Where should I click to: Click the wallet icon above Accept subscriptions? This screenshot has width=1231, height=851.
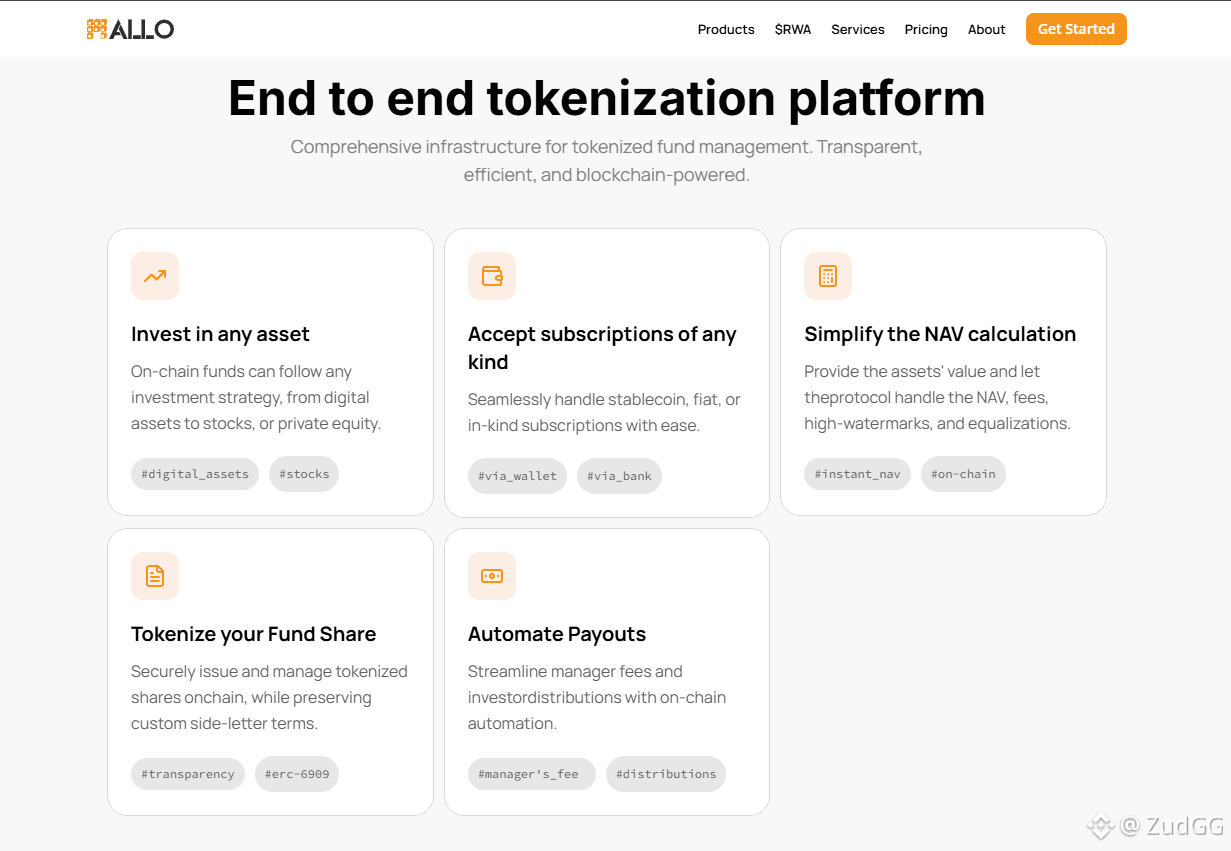[x=492, y=276]
